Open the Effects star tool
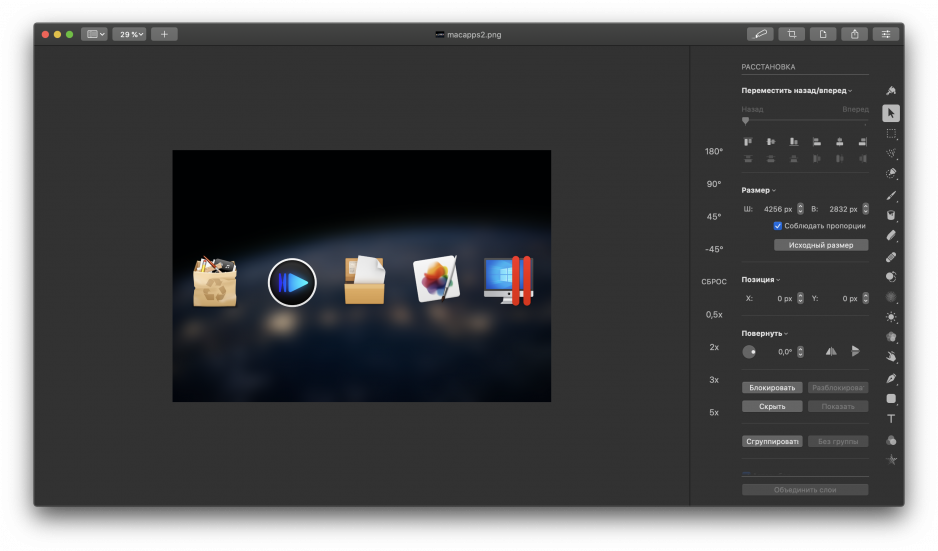The width and height of the screenshot is (938, 551). point(891,460)
